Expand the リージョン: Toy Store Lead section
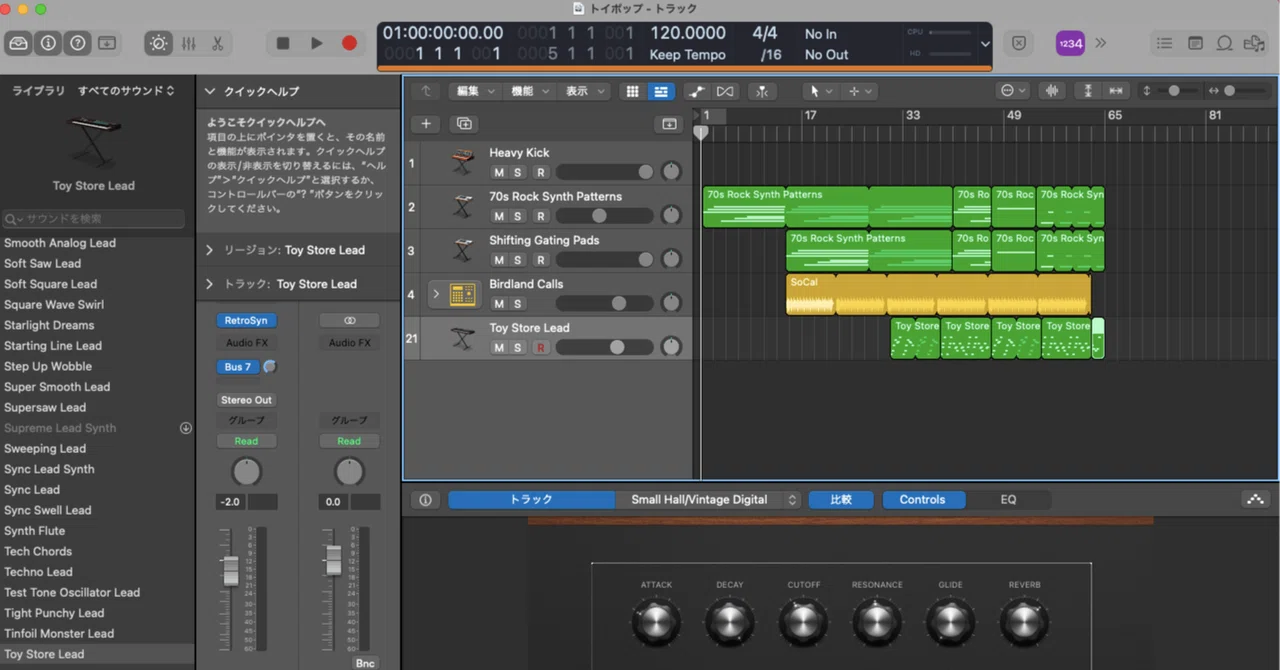This screenshot has width=1280, height=670. click(x=210, y=250)
